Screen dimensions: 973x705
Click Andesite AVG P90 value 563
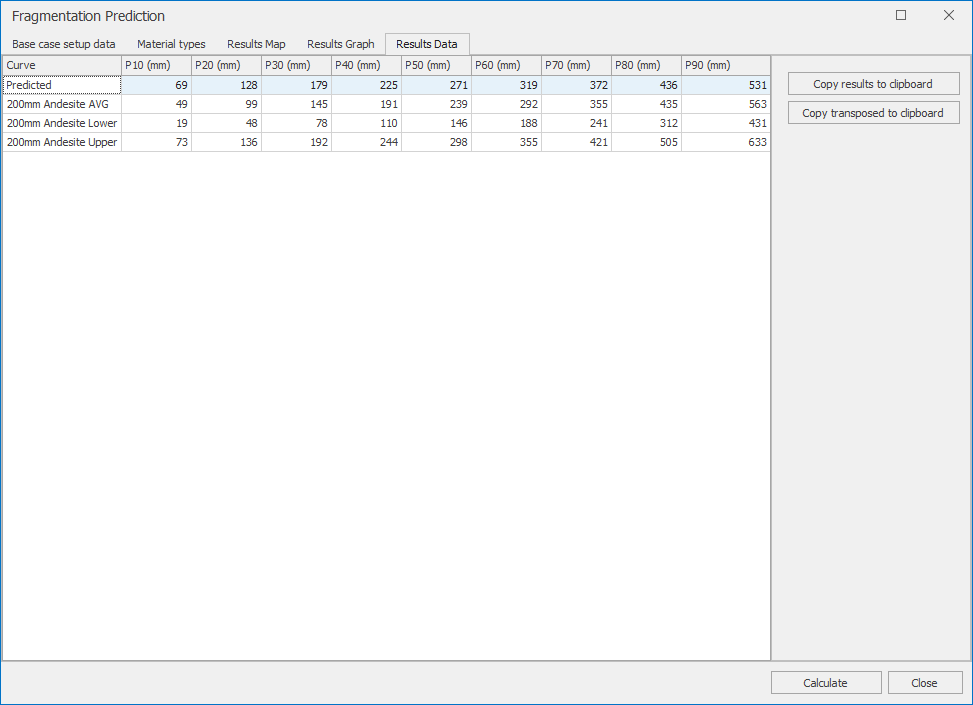(x=726, y=104)
